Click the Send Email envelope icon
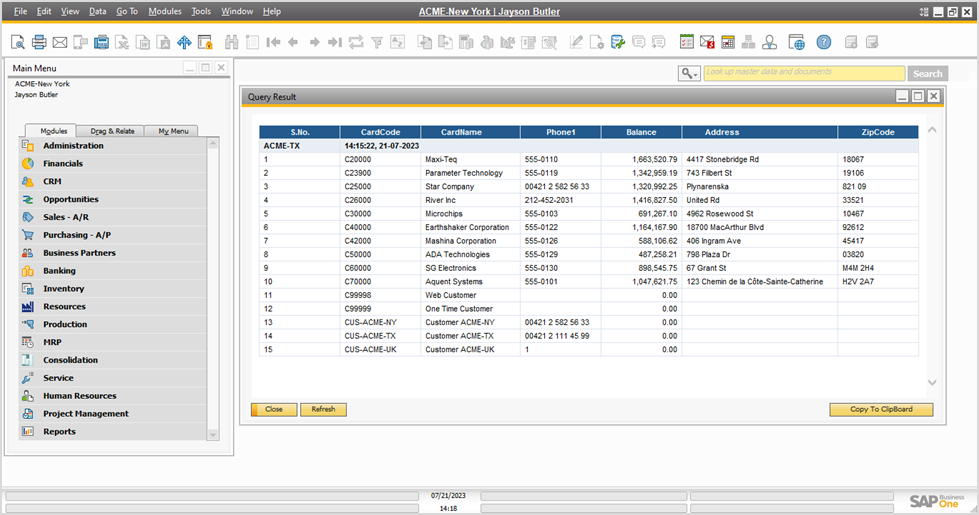Image resolution: width=979 pixels, height=515 pixels. (x=60, y=42)
